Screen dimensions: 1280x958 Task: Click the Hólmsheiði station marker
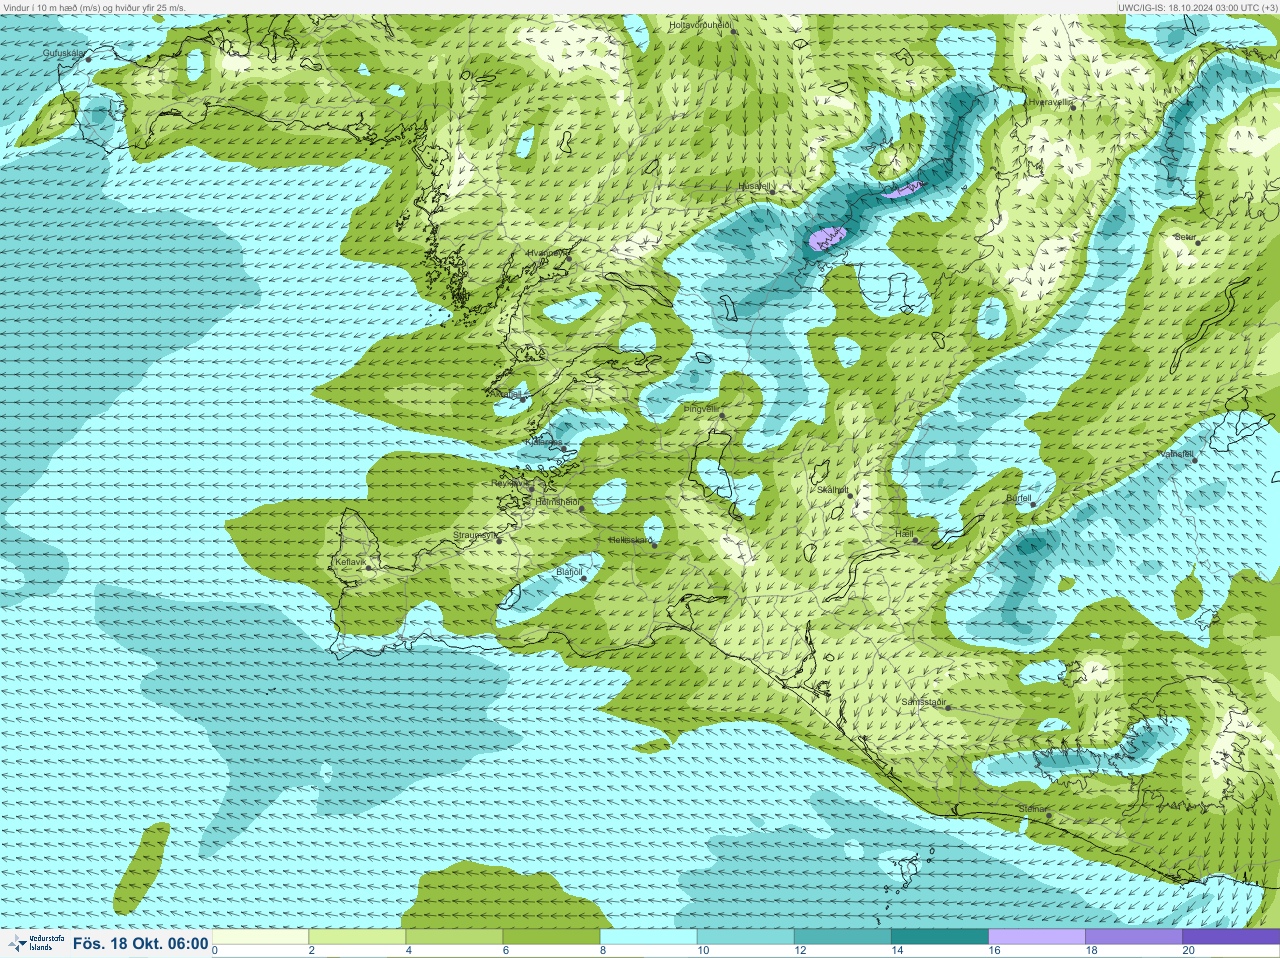[x=582, y=508]
